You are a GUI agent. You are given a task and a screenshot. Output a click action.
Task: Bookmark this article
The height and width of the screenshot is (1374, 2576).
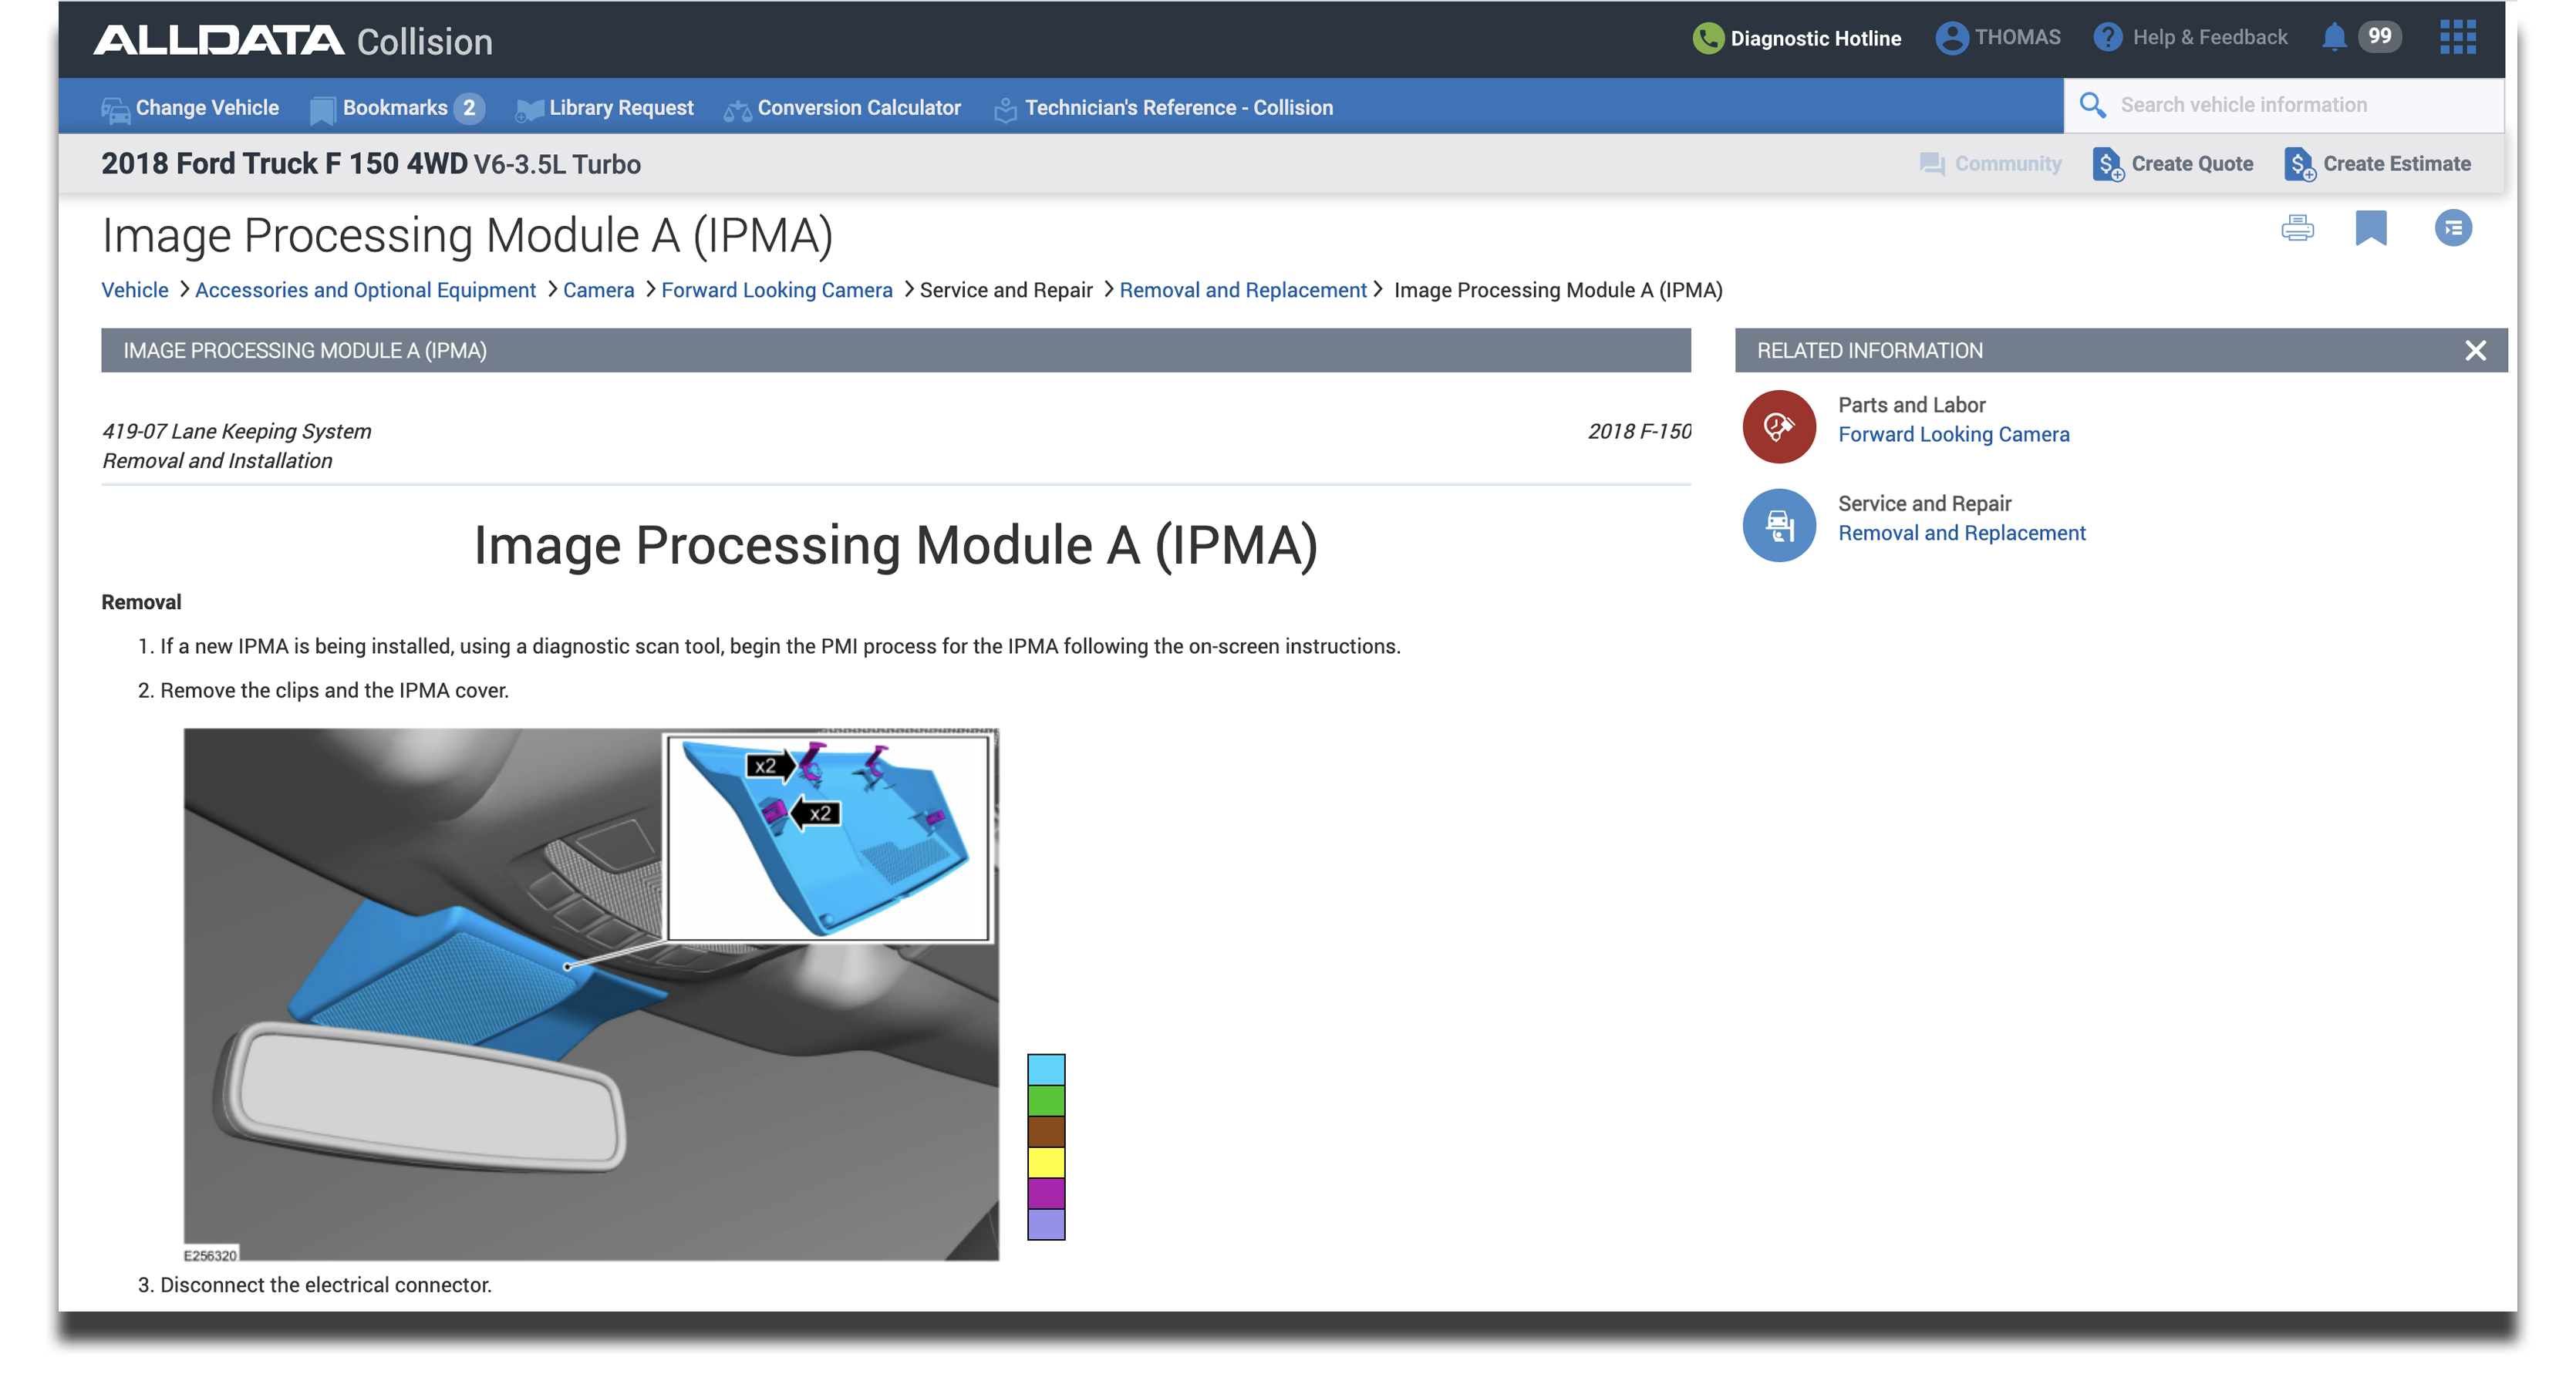click(2370, 228)
